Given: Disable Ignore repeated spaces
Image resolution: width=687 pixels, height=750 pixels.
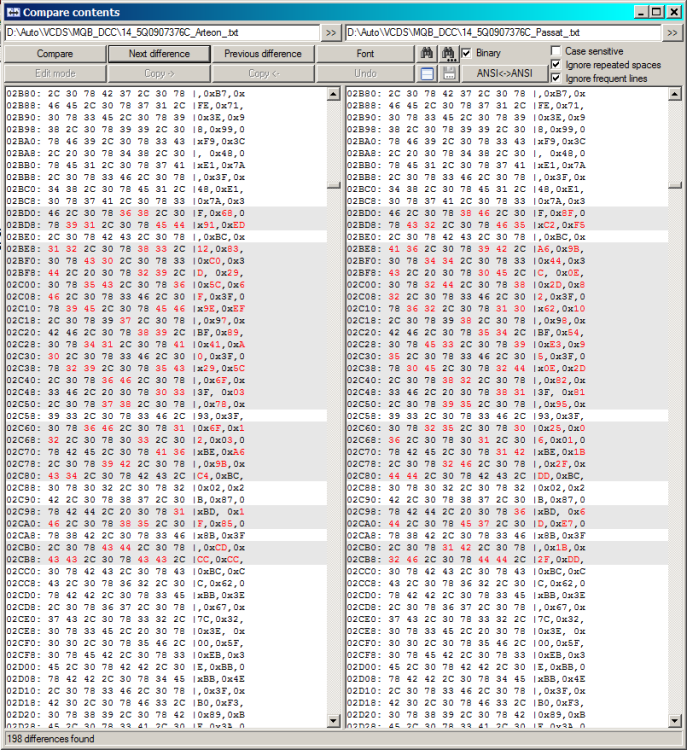Looking at the screenshot, I should pos(556,65).
